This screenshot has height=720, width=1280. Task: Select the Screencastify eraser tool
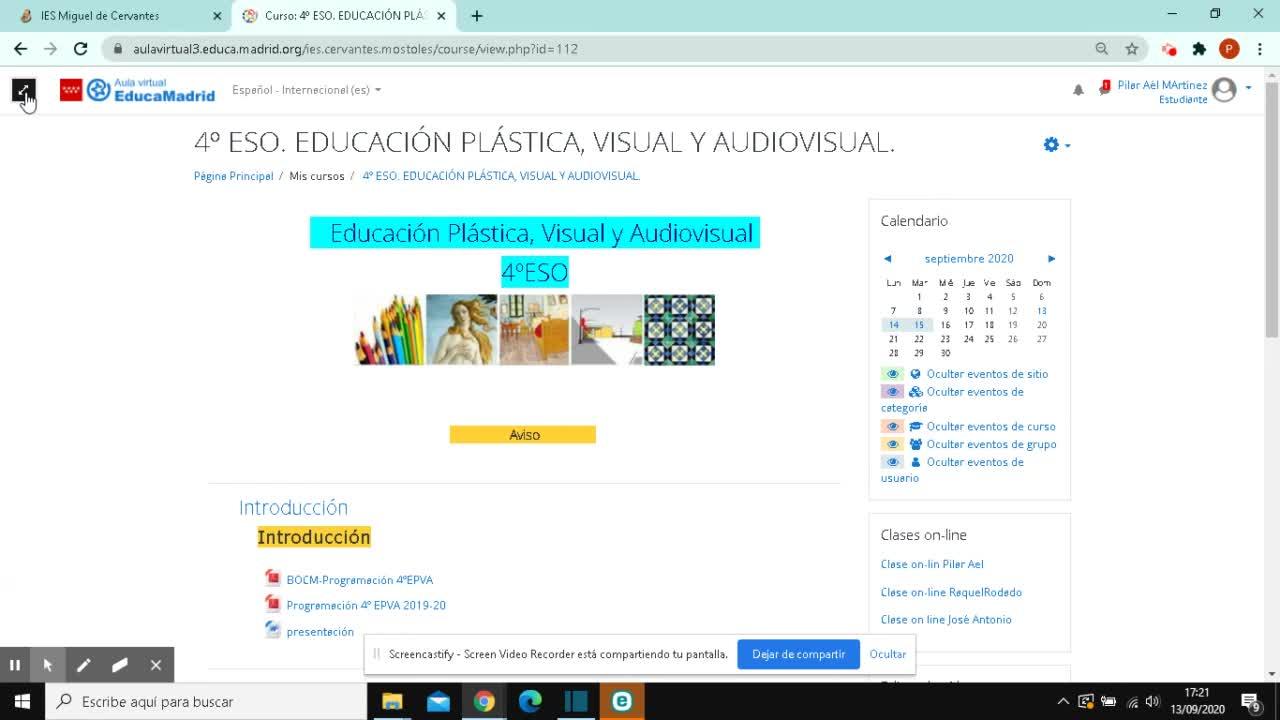point(120,665)
